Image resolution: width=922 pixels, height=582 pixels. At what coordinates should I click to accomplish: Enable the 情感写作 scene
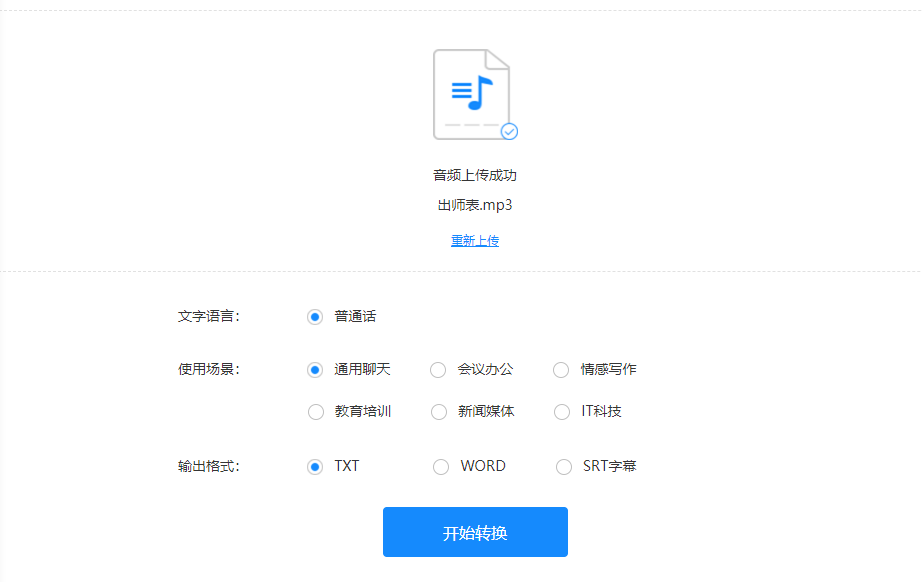coord(561,369)
